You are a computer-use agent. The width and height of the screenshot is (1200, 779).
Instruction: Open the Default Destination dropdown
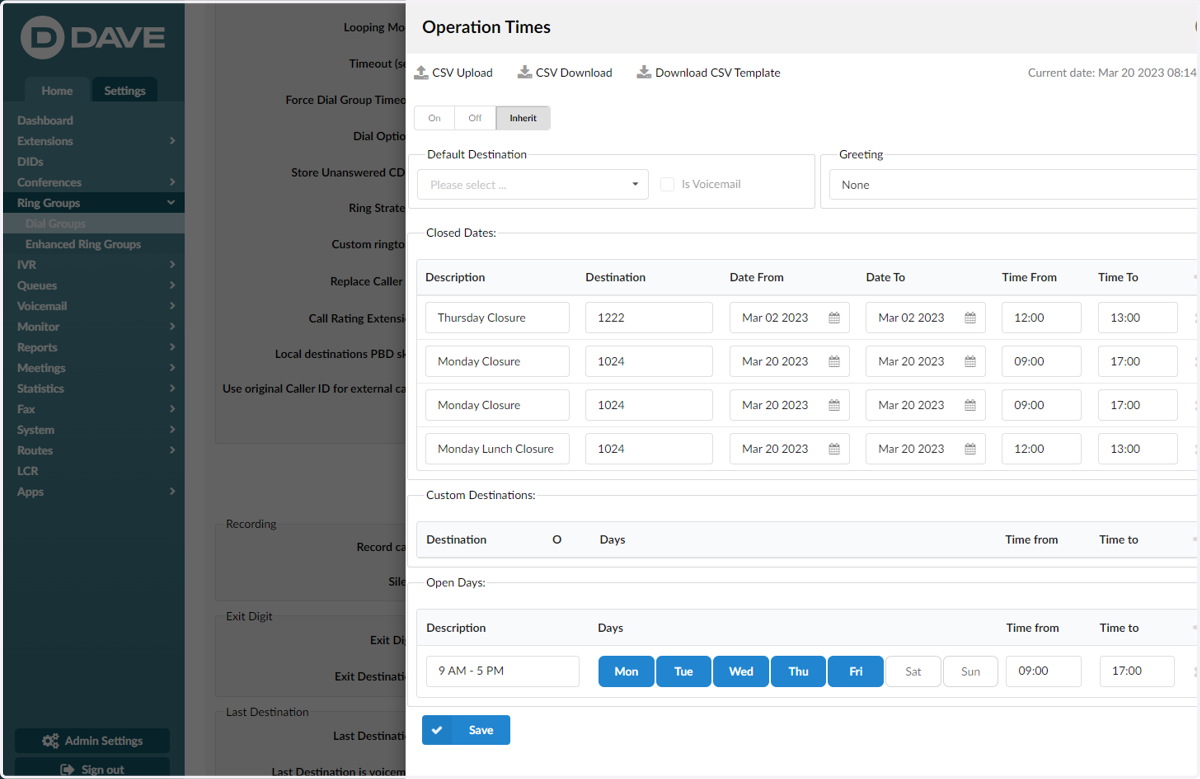point(533,185)
